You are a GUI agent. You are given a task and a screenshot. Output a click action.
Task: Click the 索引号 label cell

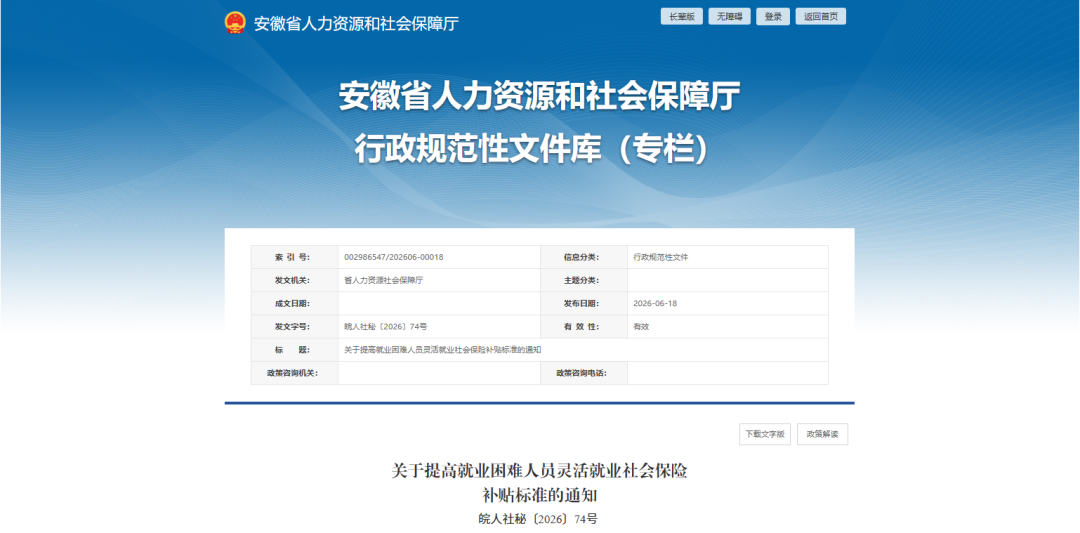click(294, 257)
